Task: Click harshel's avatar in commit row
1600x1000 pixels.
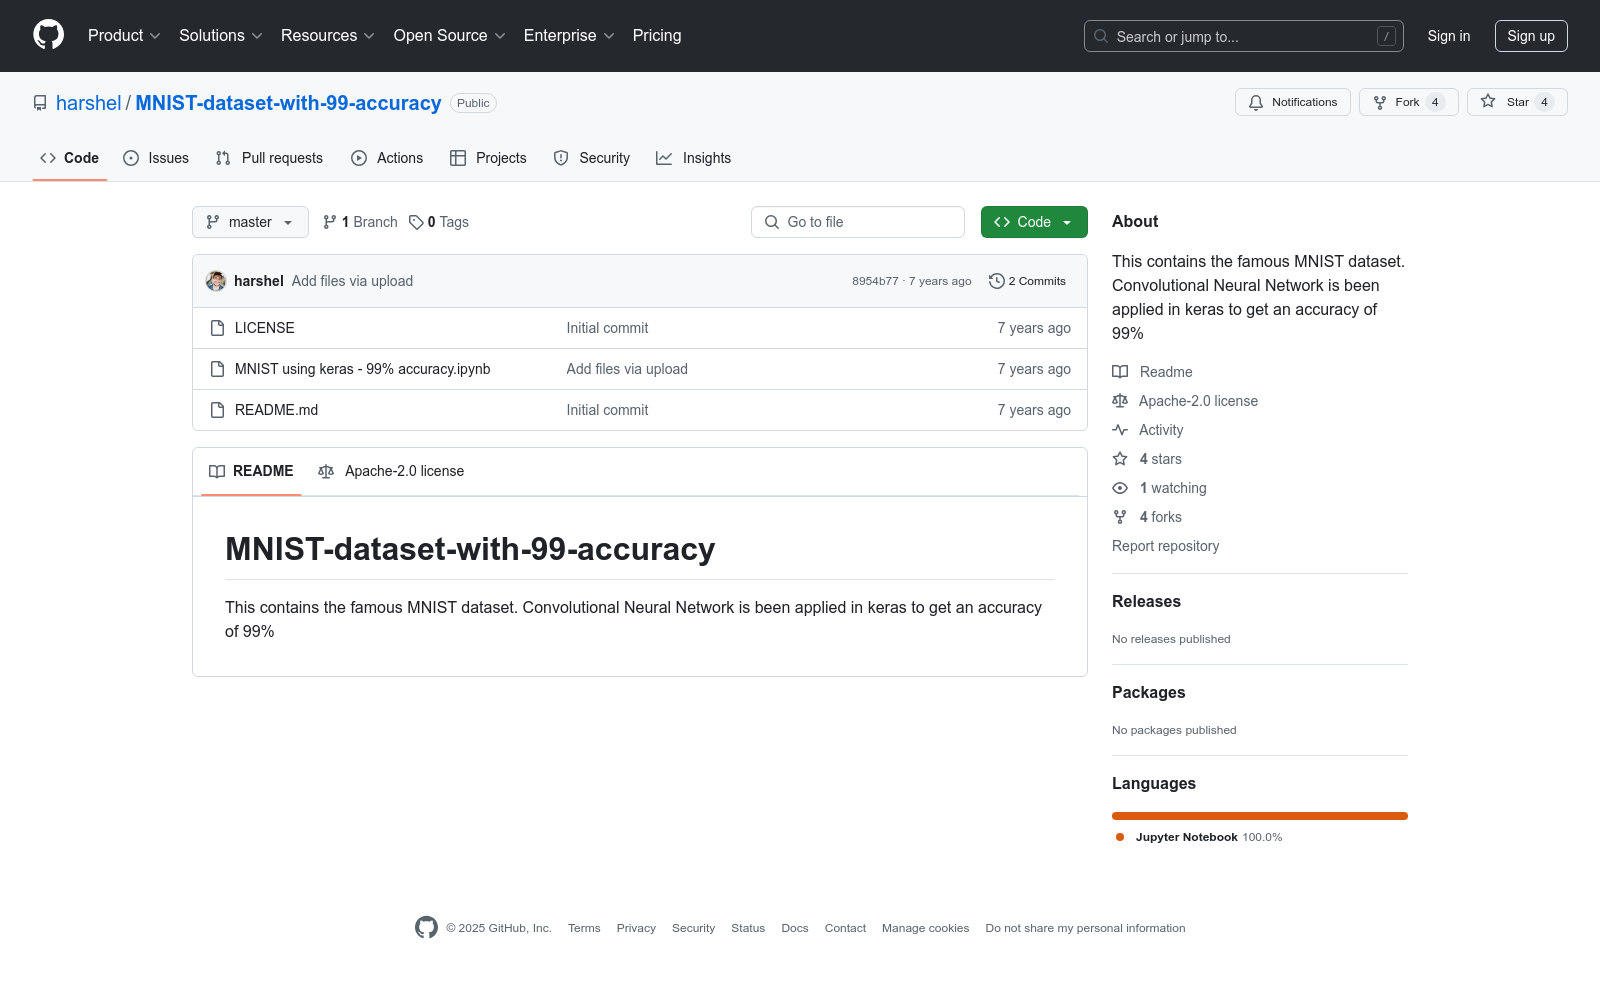Action: tap(216, 281)
